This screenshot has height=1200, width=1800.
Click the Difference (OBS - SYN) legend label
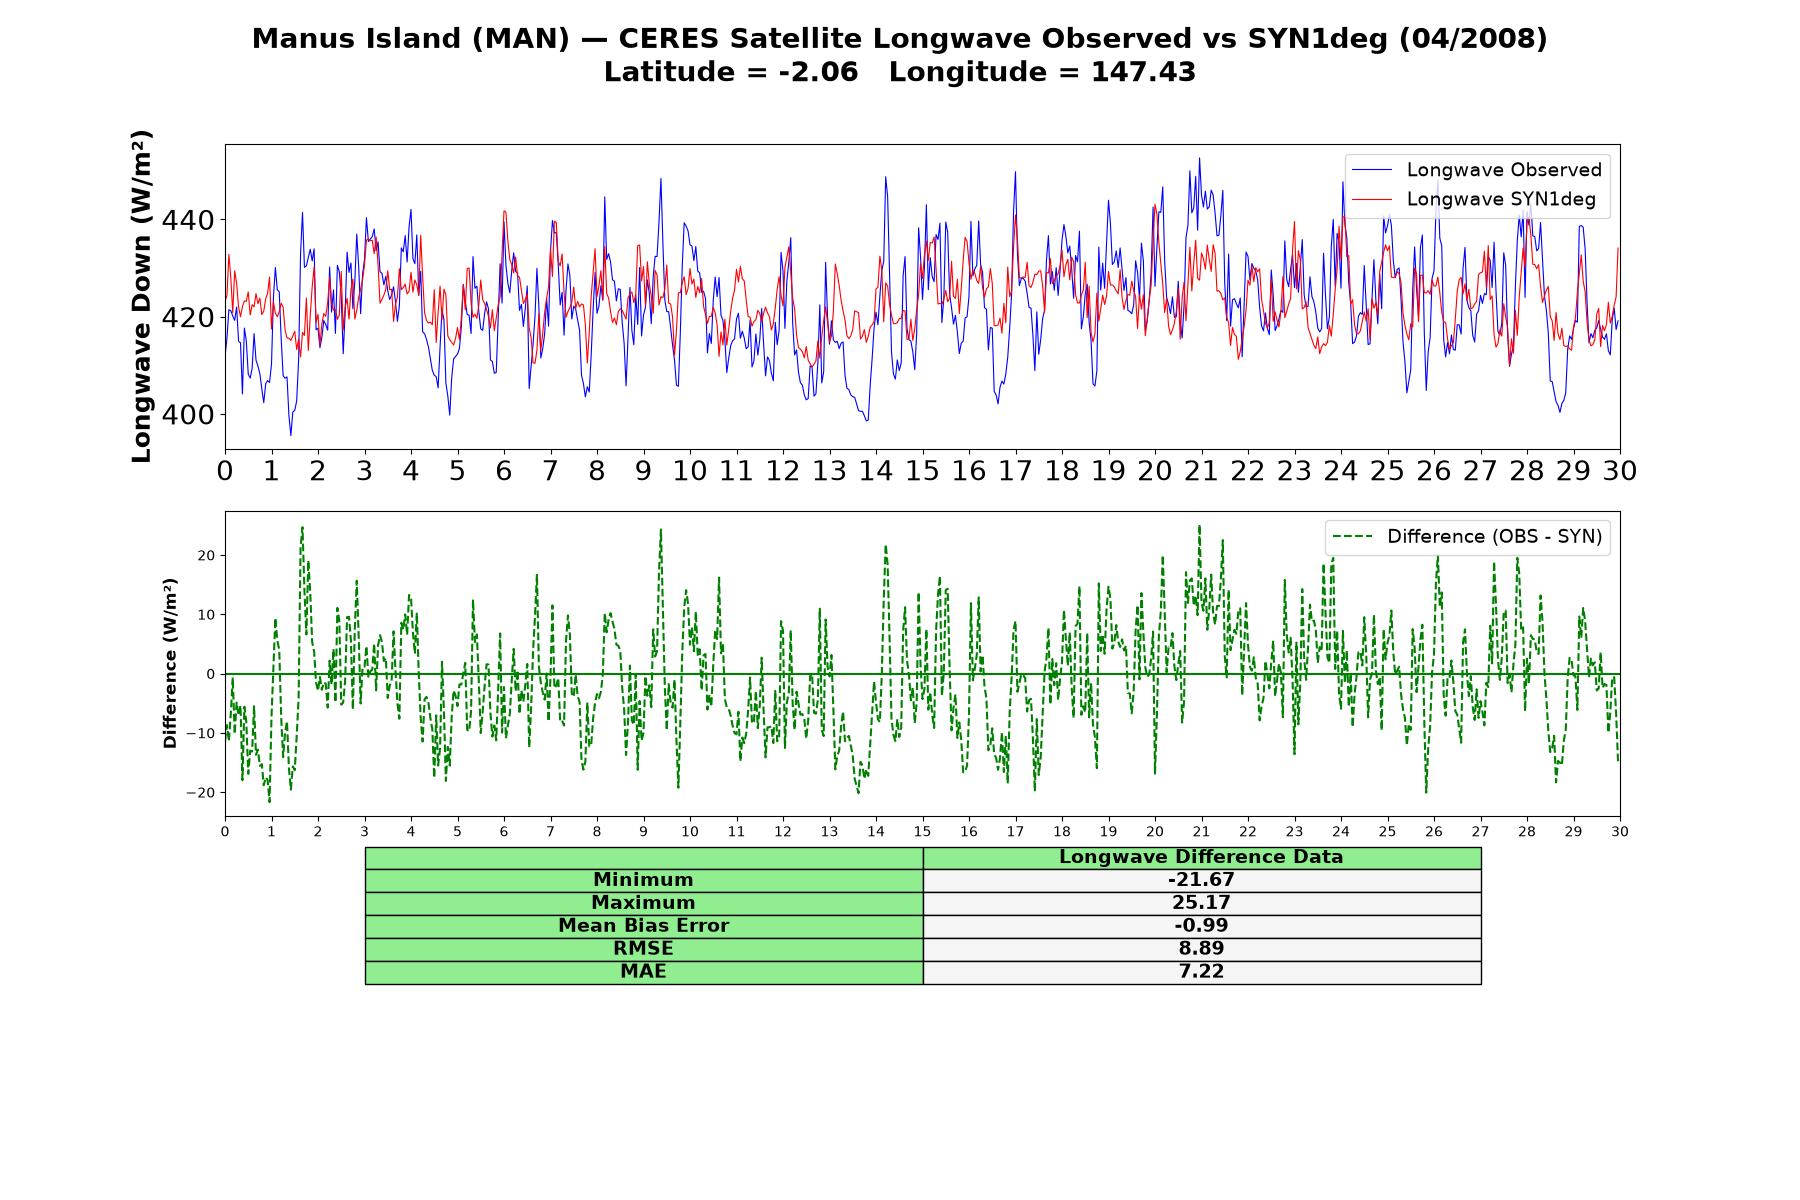click(1494, 537)
